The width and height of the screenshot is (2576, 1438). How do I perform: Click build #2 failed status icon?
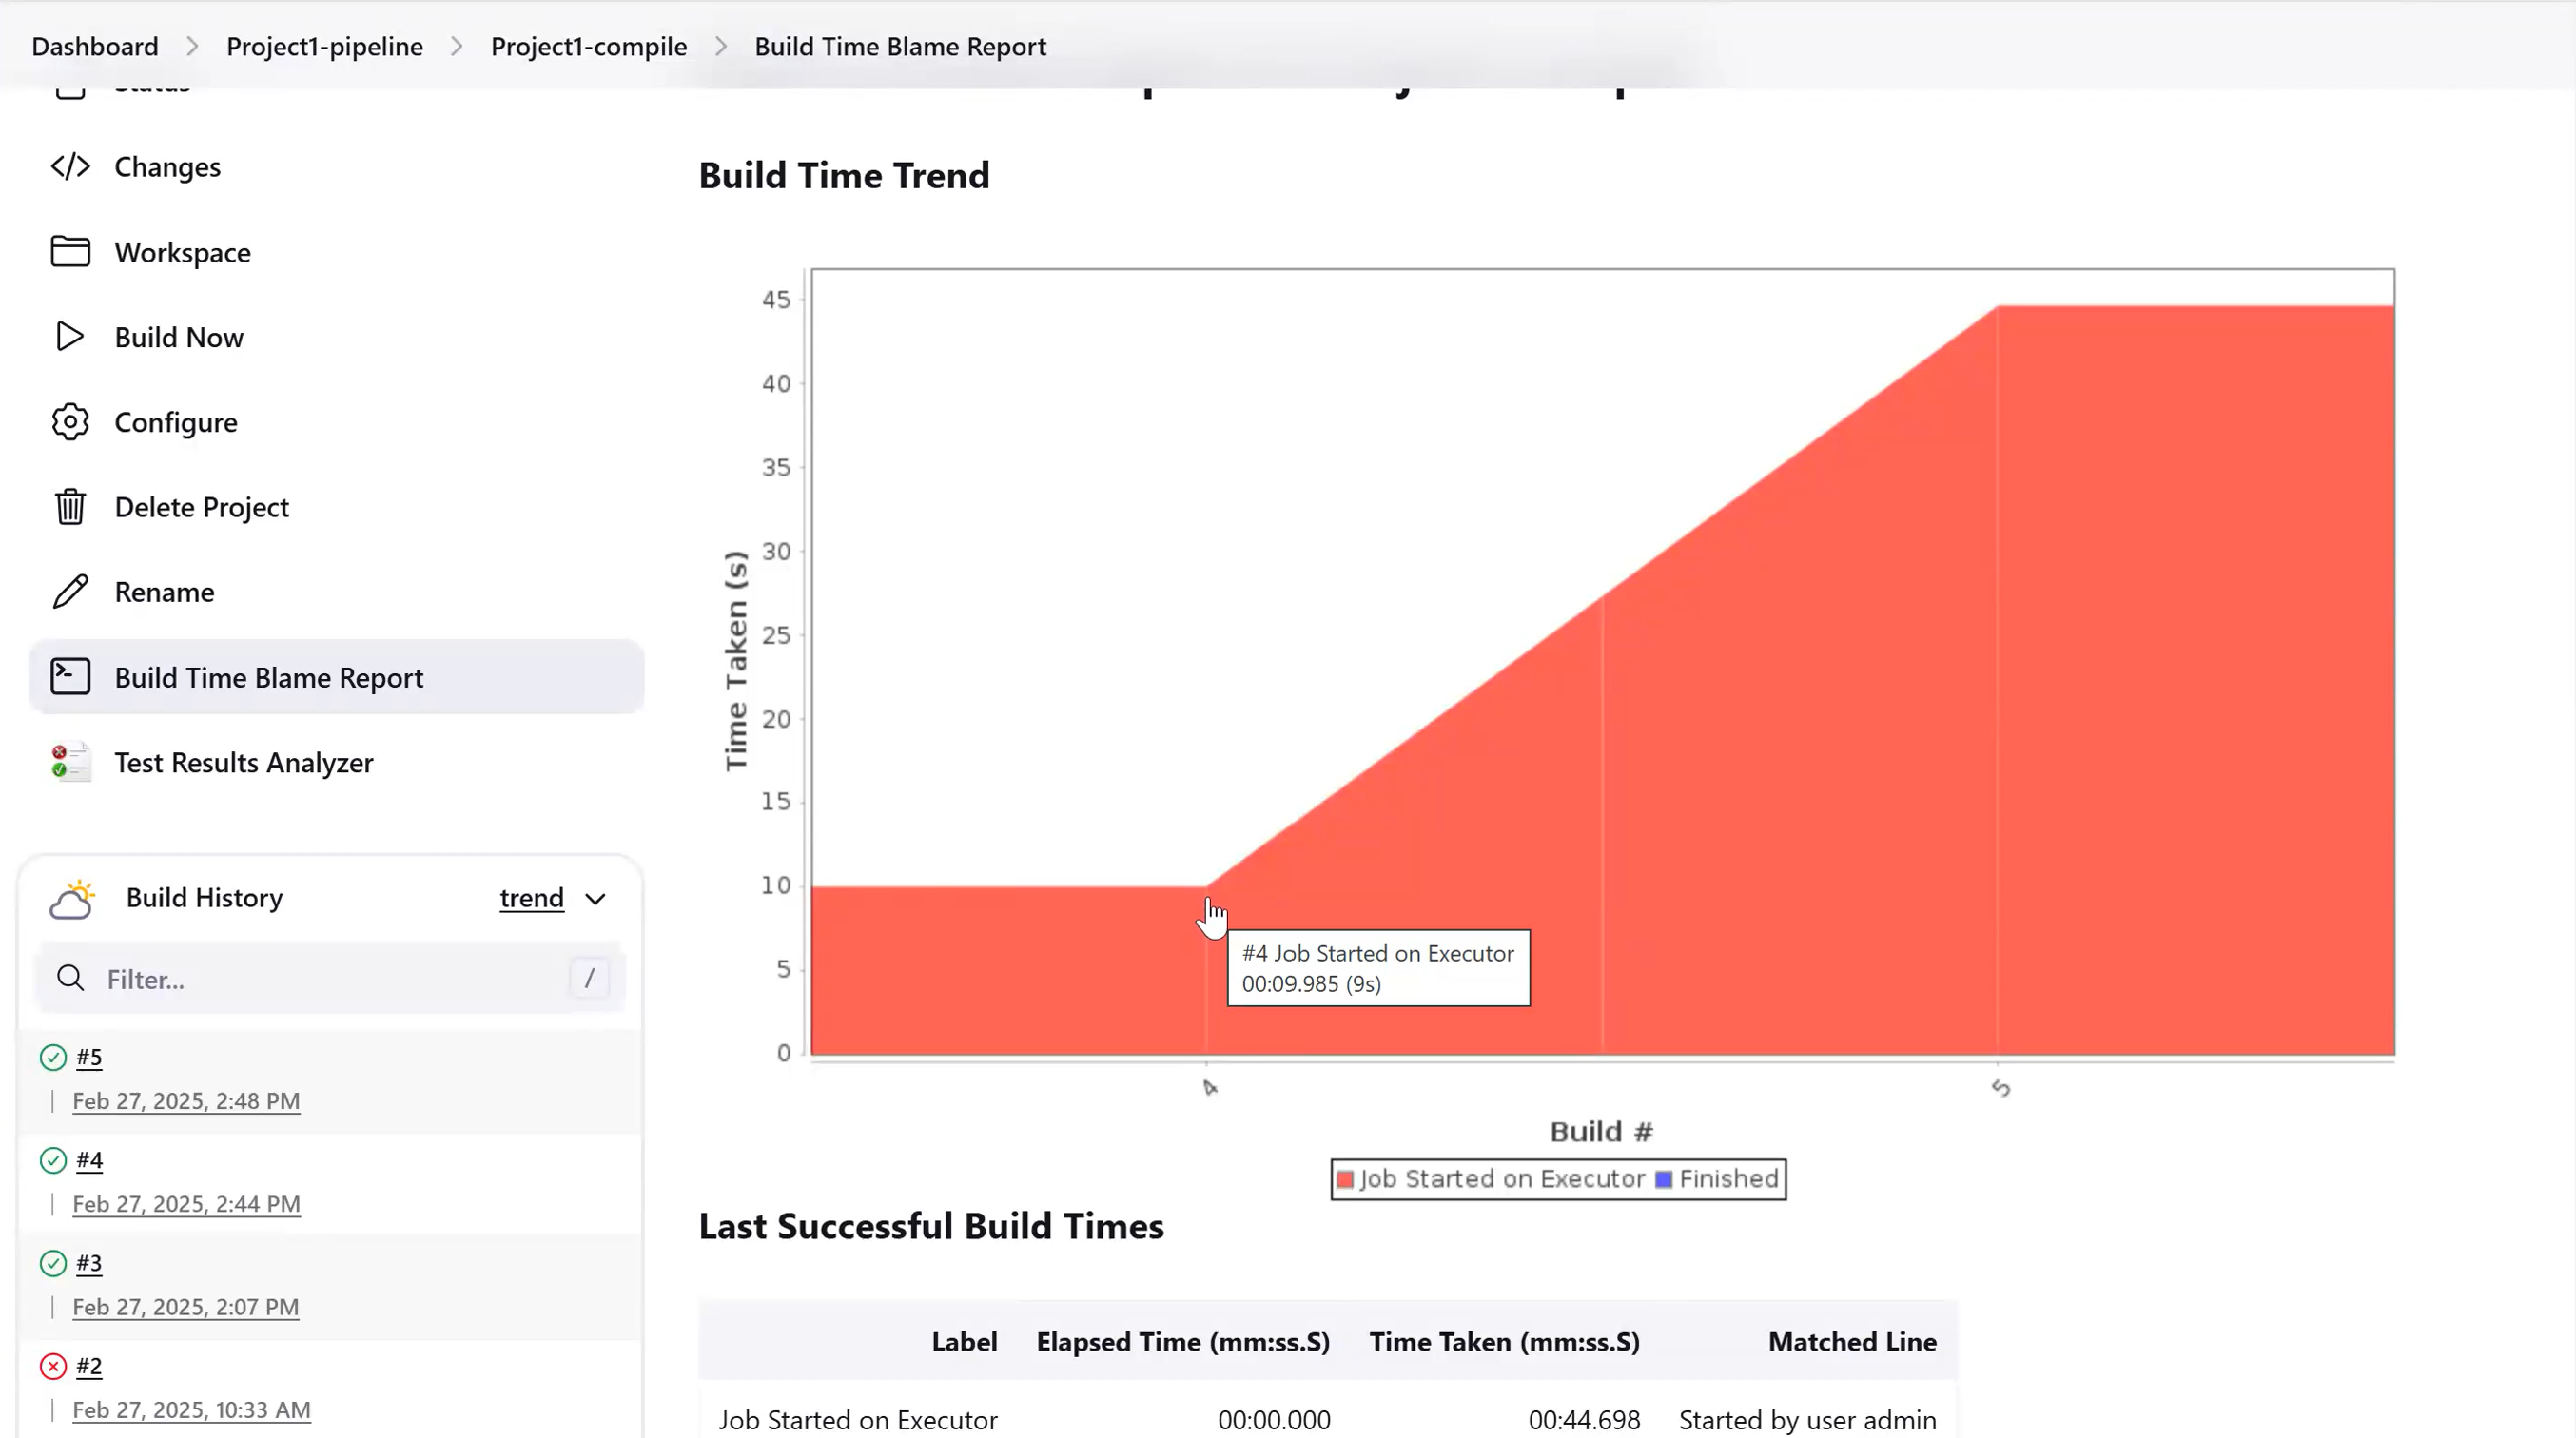(x=53, y=1366)
